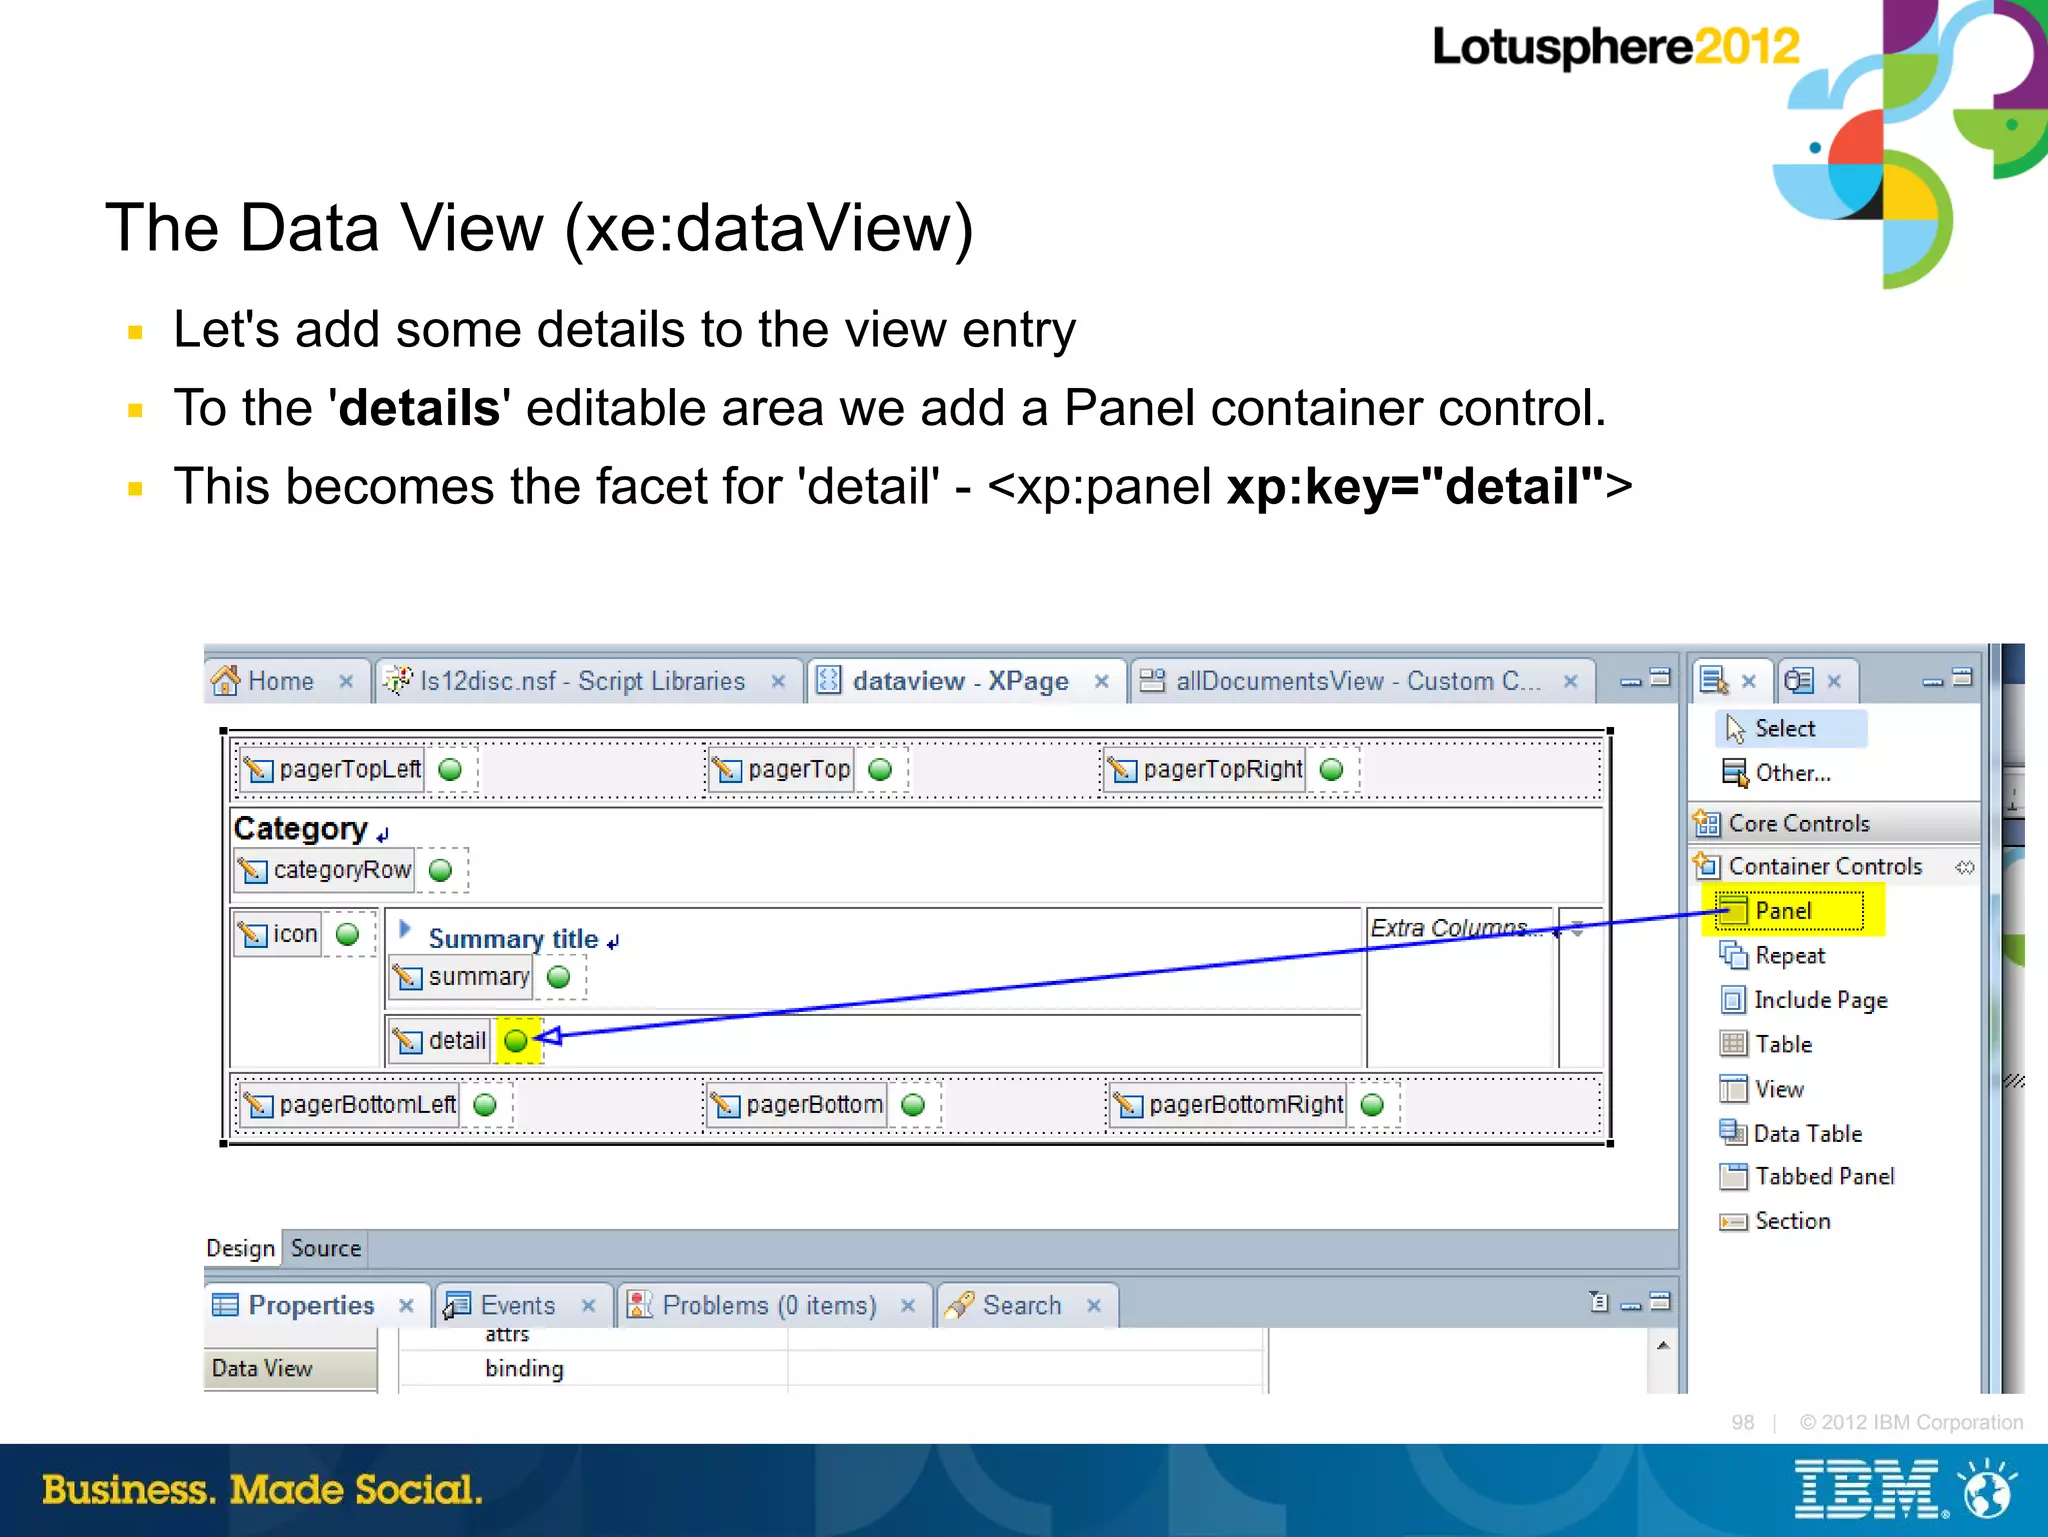This screenshot has width=2048, height=1537.
Task: Collapse the Container Controls palette section
Action: [1834, 866]
